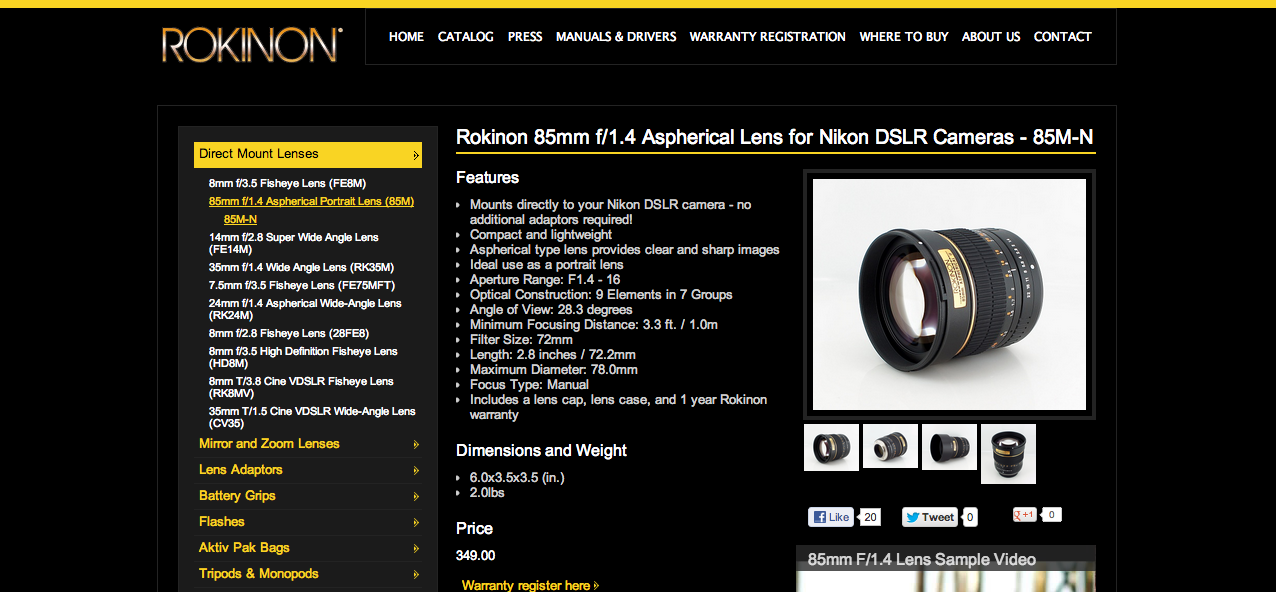Expand the Flashes category
Screen dimensions: 1276x592
click(308, 522)
